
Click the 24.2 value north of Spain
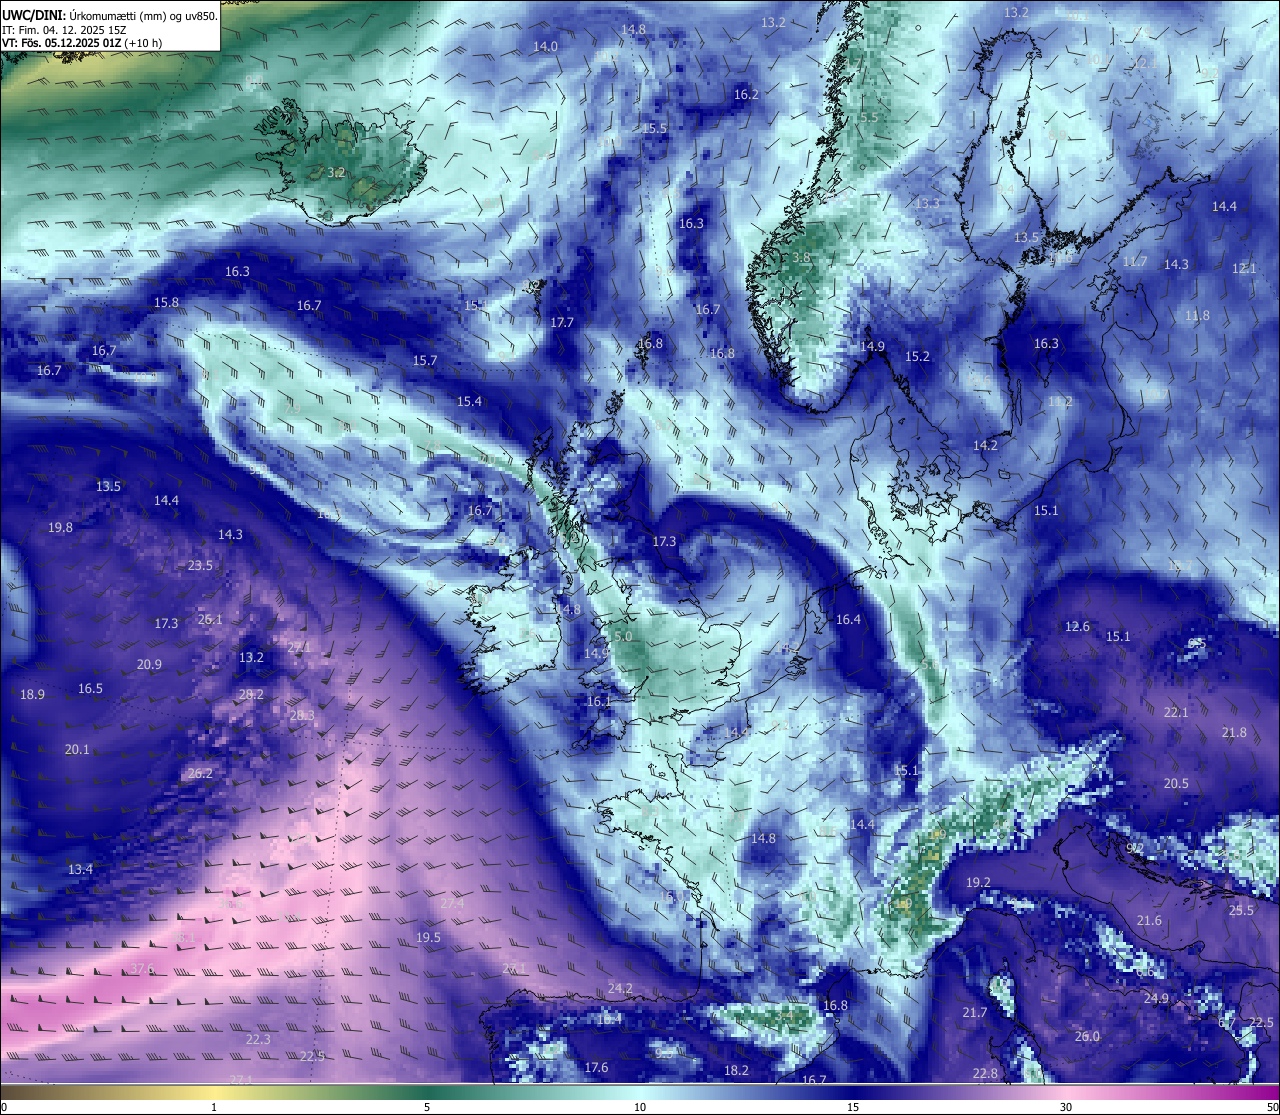(x=620, y=988)
